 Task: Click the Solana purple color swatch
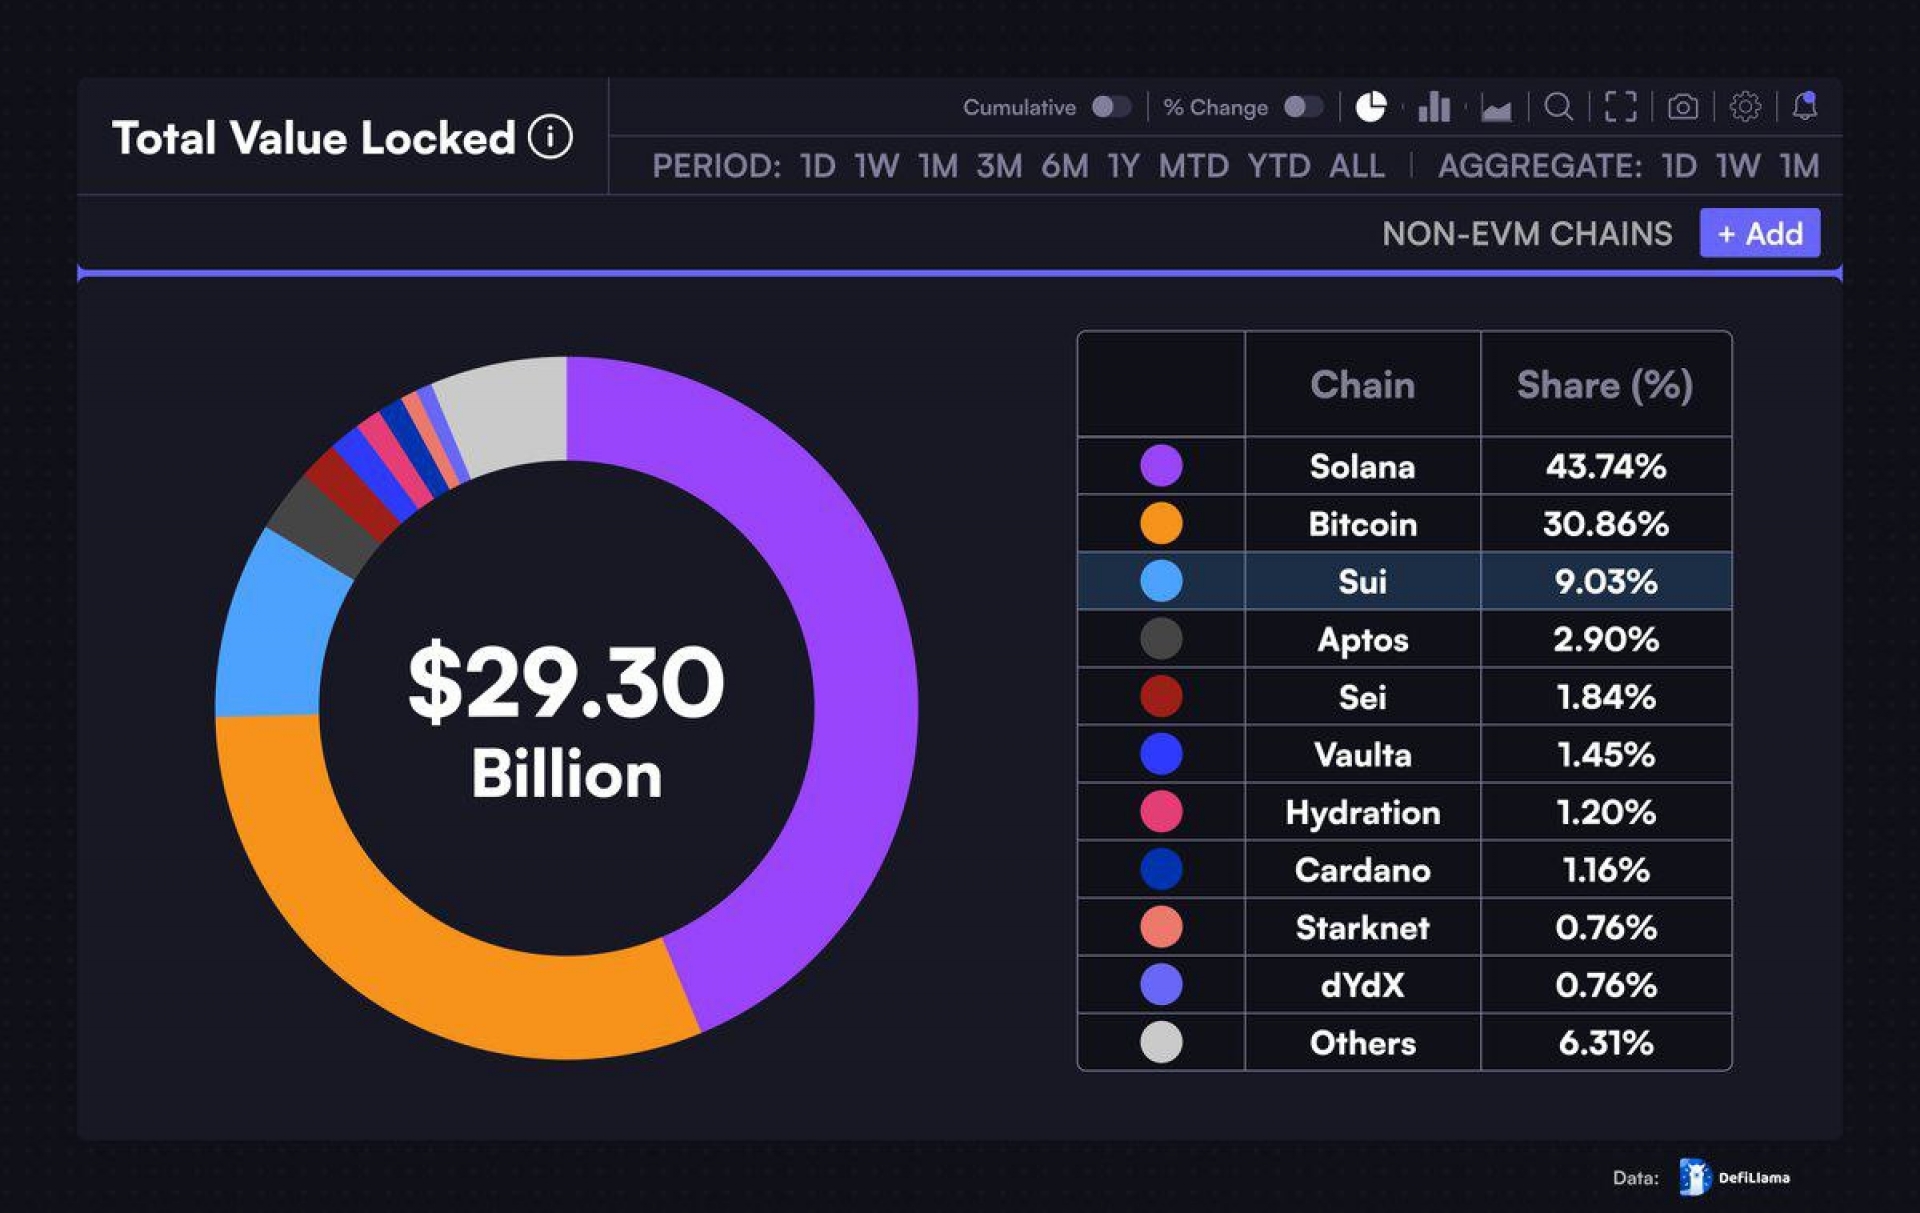click(x=1161, y=466)
